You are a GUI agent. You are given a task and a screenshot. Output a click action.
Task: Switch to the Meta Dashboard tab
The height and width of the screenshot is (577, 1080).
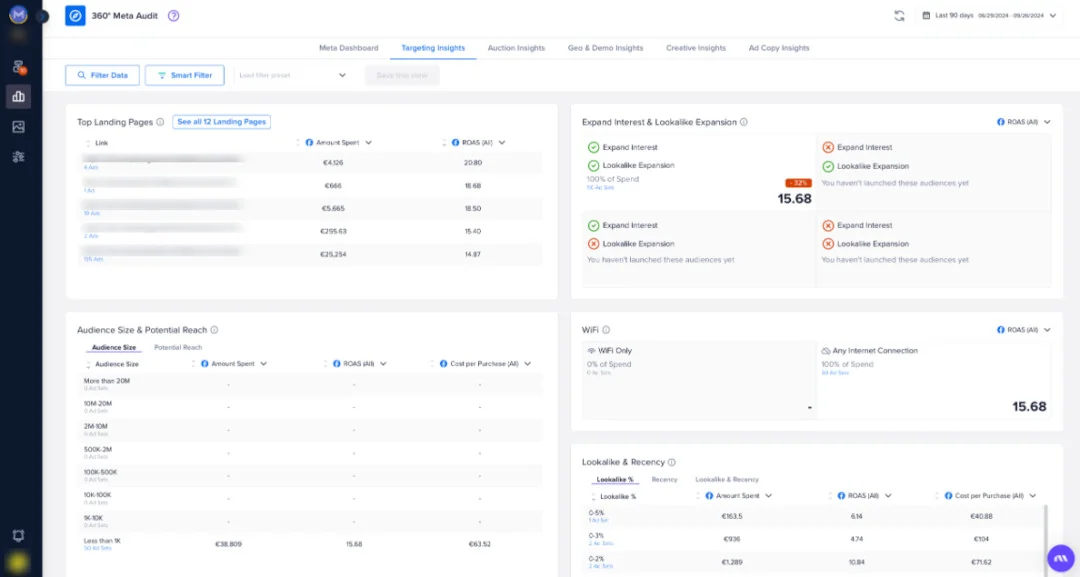click(349, 48)
